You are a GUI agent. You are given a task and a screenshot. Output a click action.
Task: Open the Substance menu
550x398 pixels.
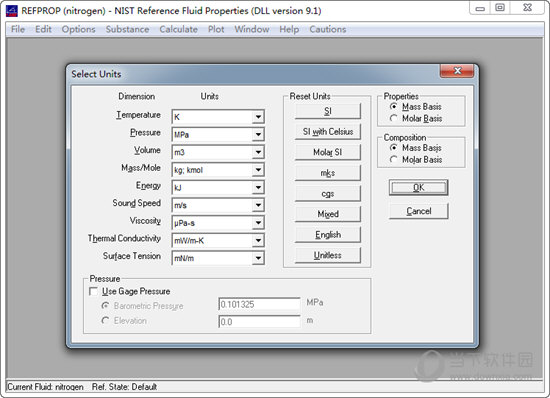(x=127, y=29)
